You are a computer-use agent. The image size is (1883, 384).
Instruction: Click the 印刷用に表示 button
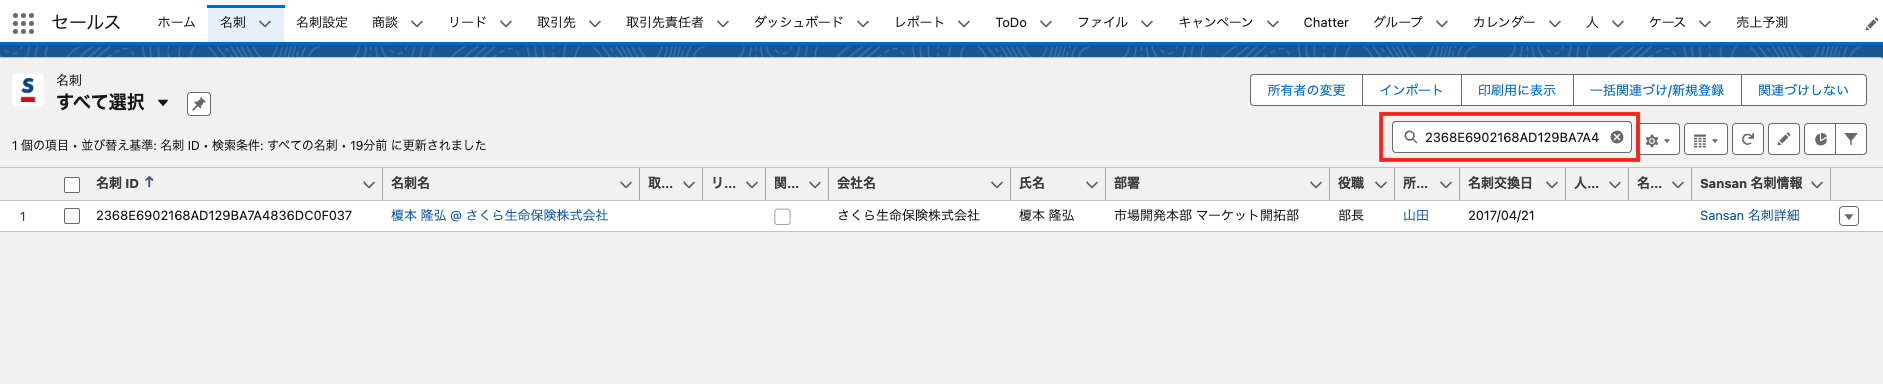[x=1517, y=90]
